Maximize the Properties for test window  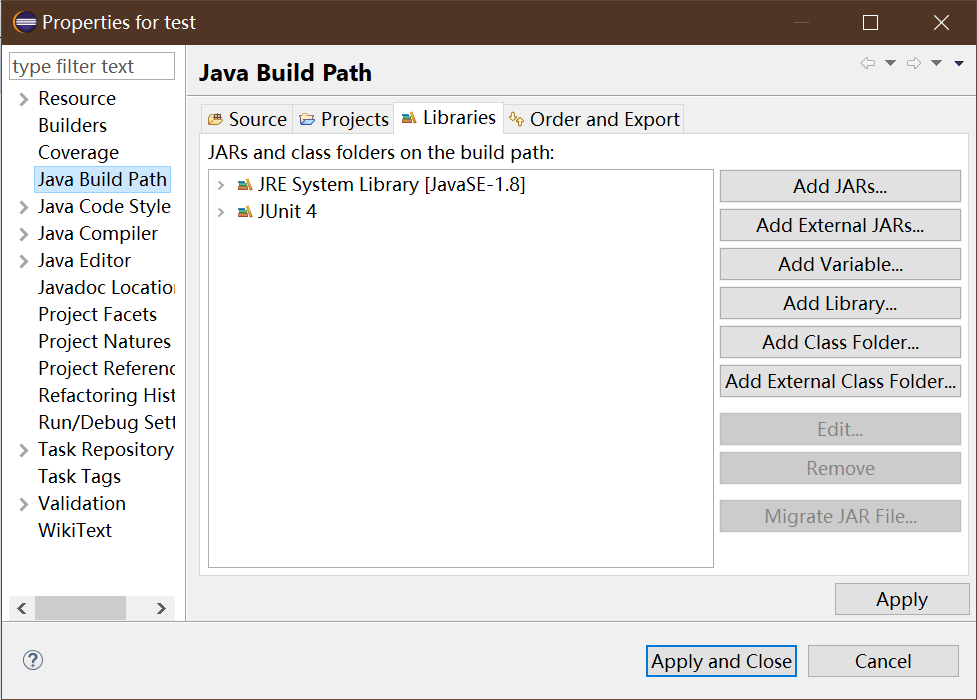[x=870, y=22]
